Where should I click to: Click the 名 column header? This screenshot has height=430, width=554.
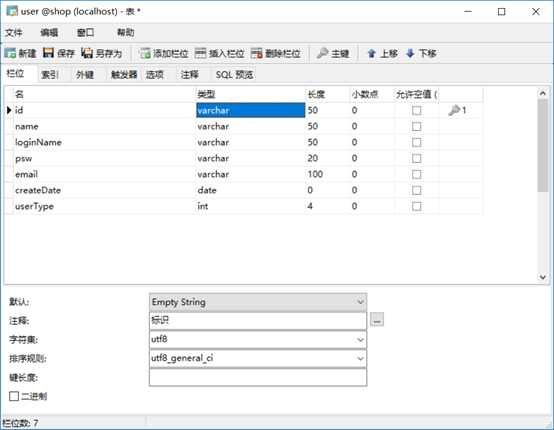[105, 94]
